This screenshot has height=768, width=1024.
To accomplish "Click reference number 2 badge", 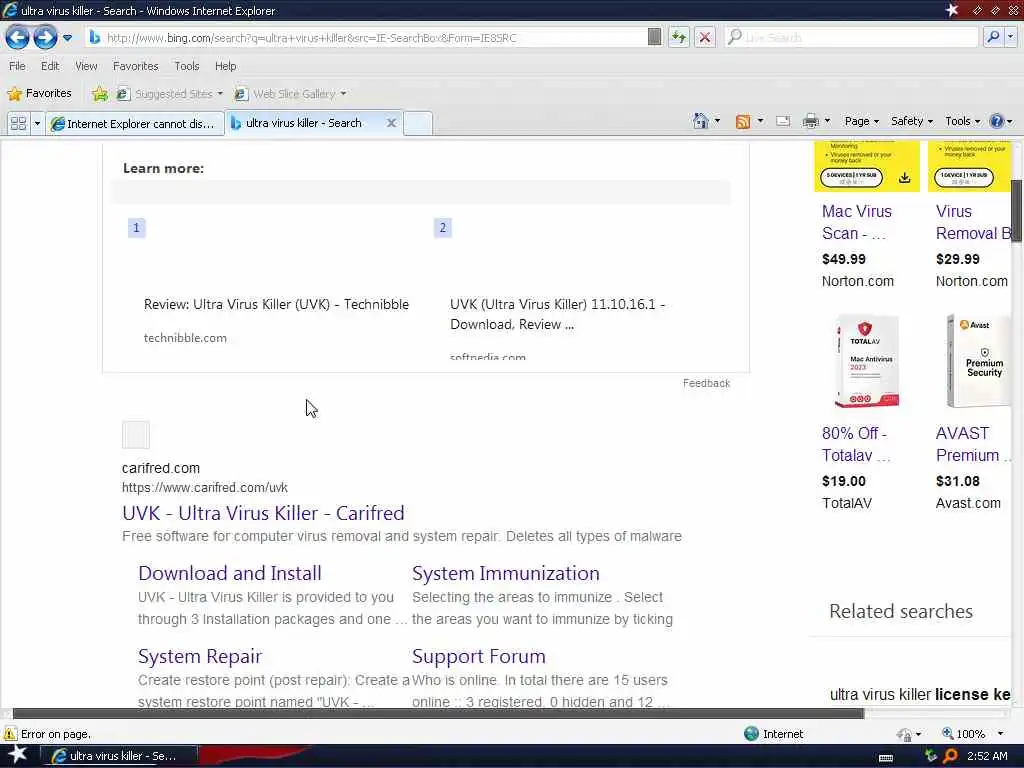I will pyautogui.click(x=443, y=227).
